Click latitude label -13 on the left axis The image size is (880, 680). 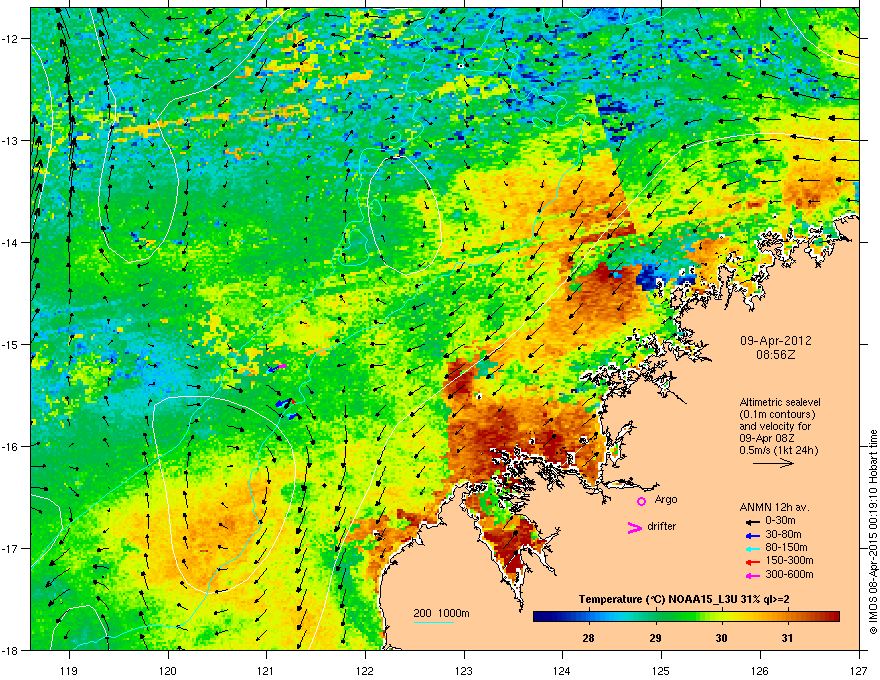point(11,140)
